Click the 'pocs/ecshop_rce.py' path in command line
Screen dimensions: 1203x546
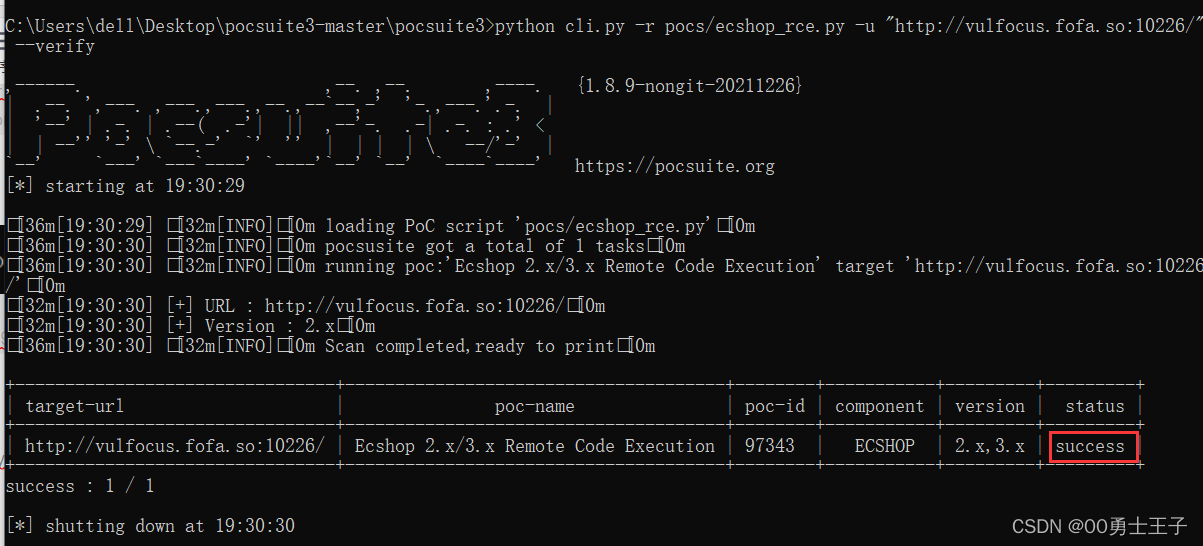tap(756, 26)
